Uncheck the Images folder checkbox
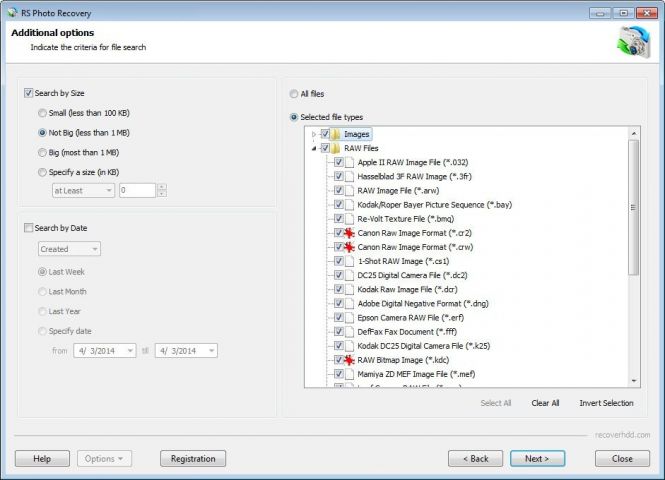This screenshot has width=665, height=480. click(325, 134)
